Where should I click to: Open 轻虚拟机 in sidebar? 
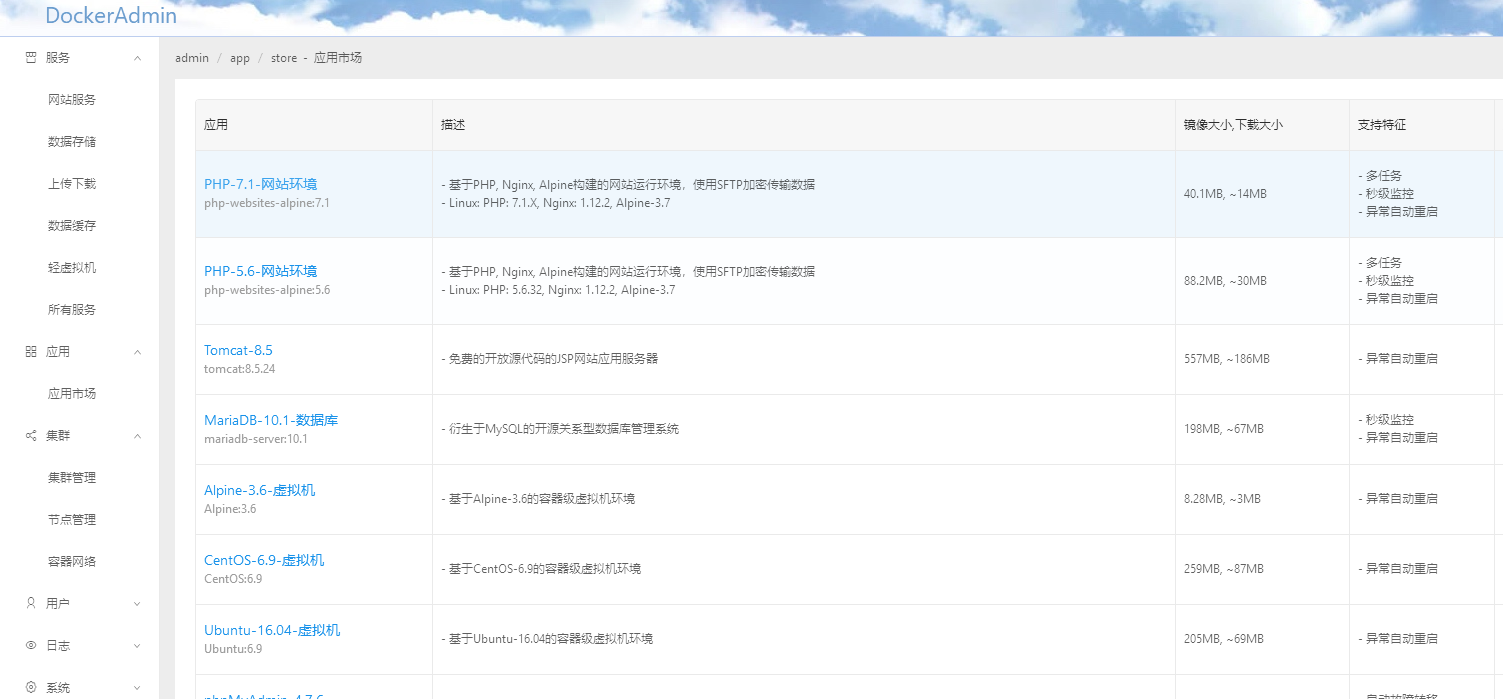72,268
